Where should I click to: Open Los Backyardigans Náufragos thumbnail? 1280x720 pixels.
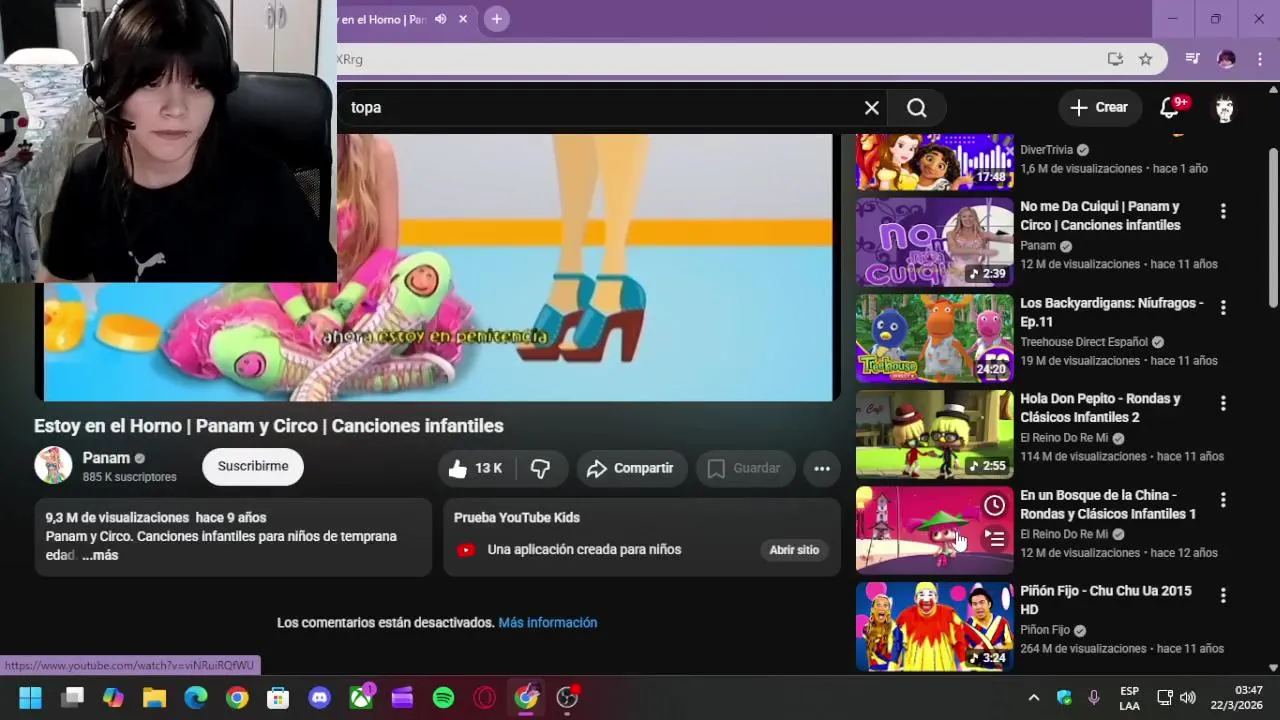934,338
